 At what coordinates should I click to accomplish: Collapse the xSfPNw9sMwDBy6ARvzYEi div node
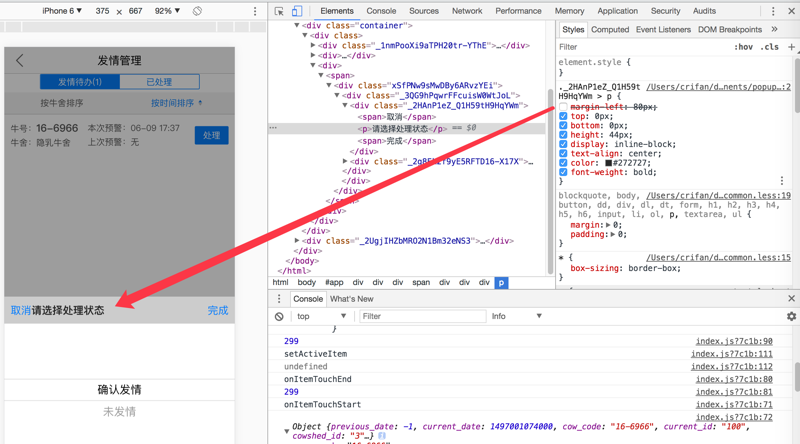pyautogui.click(x=329, y=85)
